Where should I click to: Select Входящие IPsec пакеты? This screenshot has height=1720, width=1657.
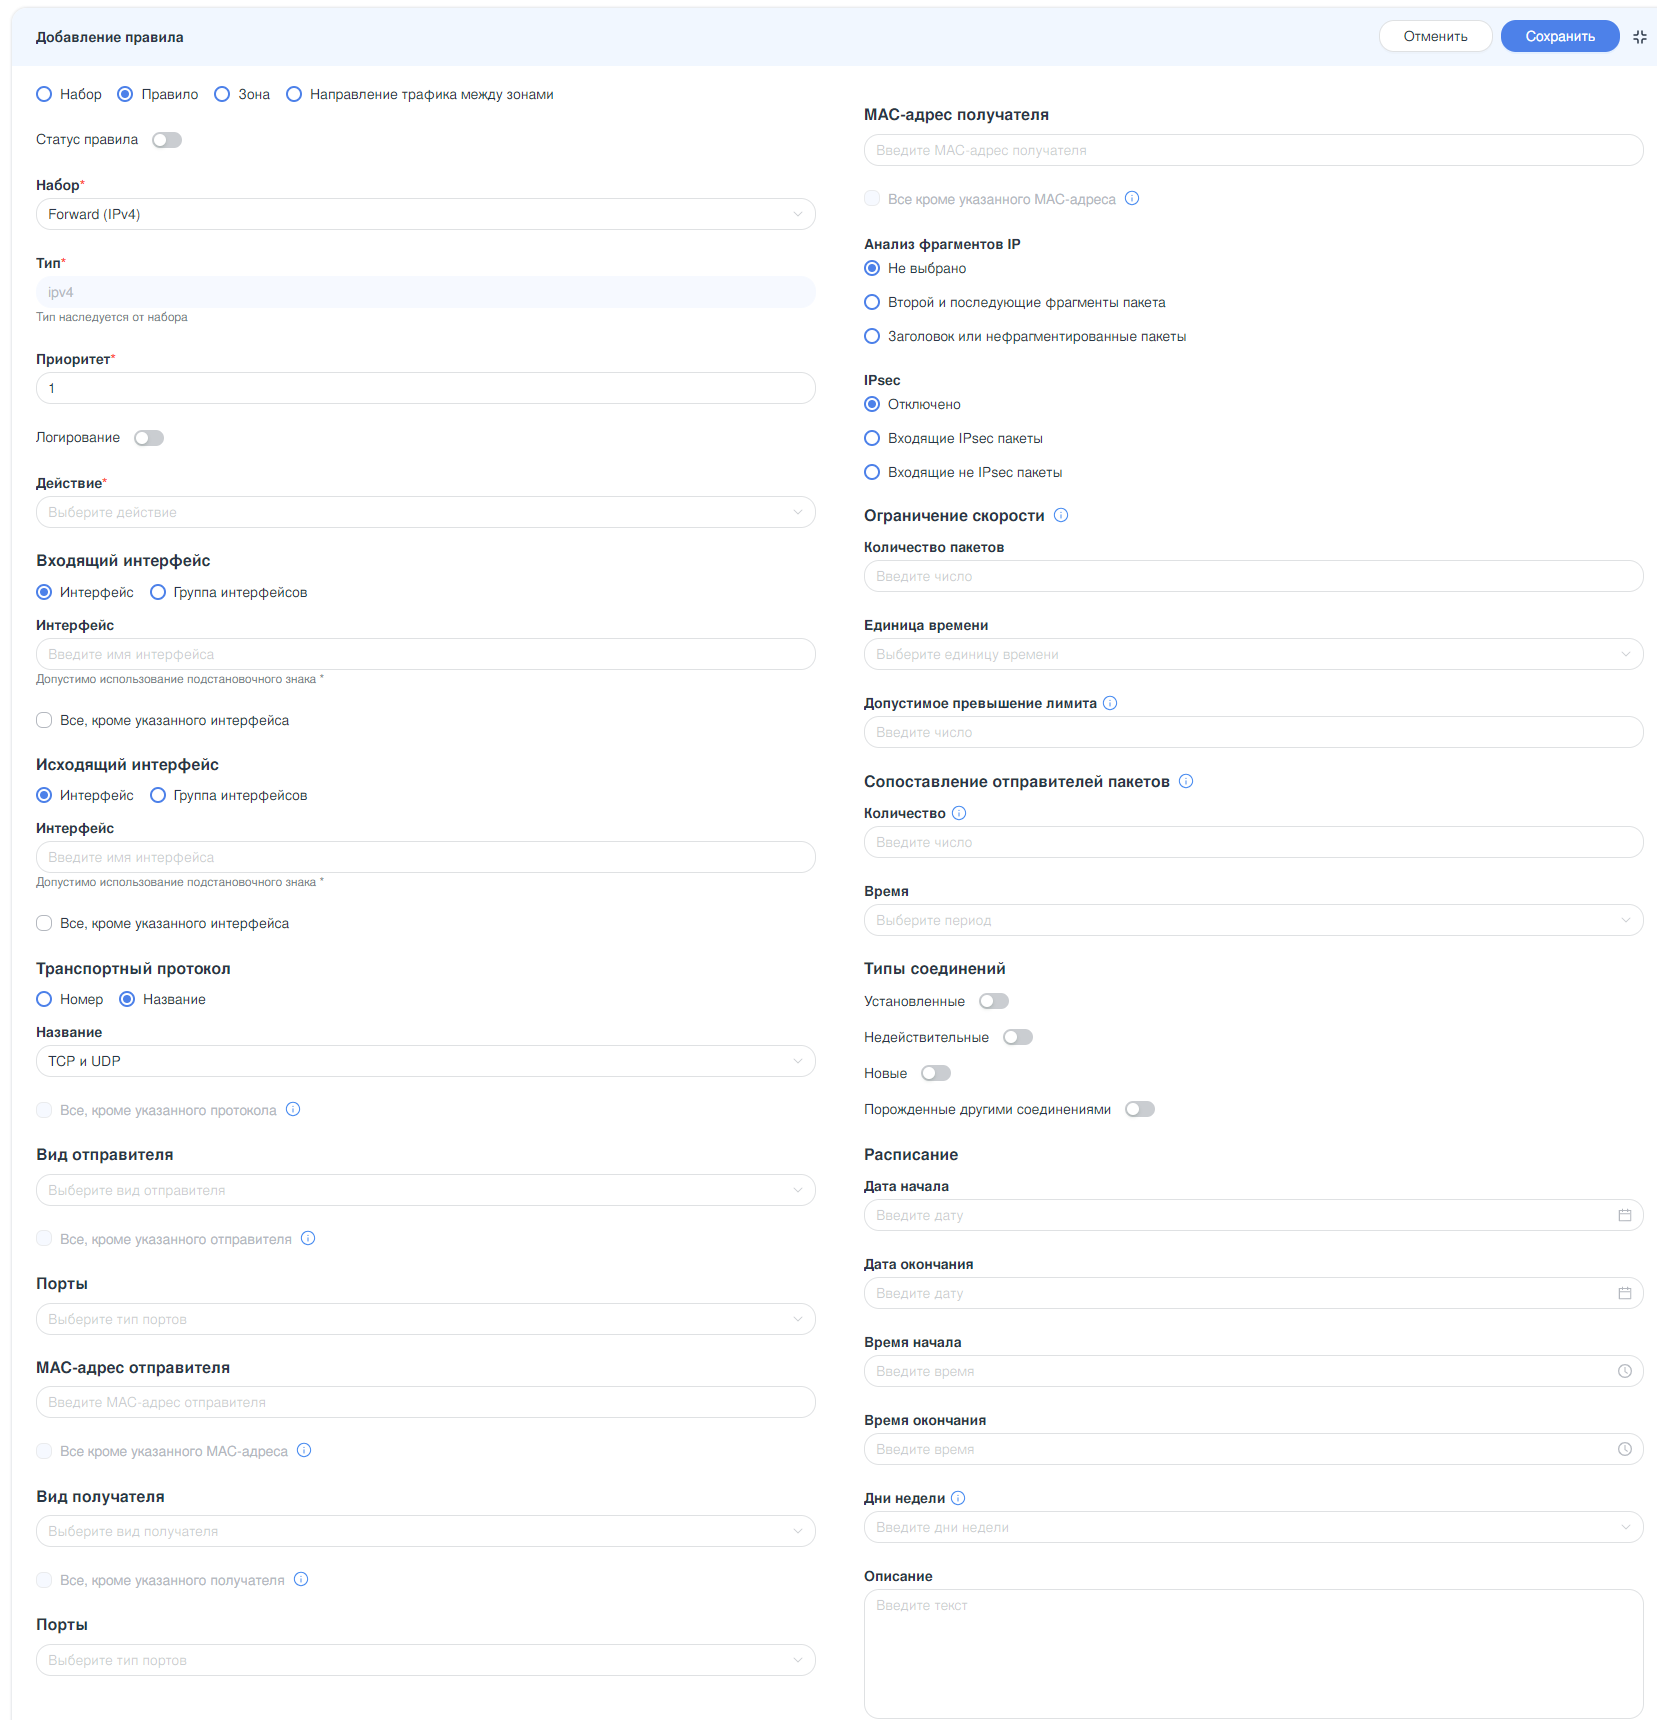872,438
